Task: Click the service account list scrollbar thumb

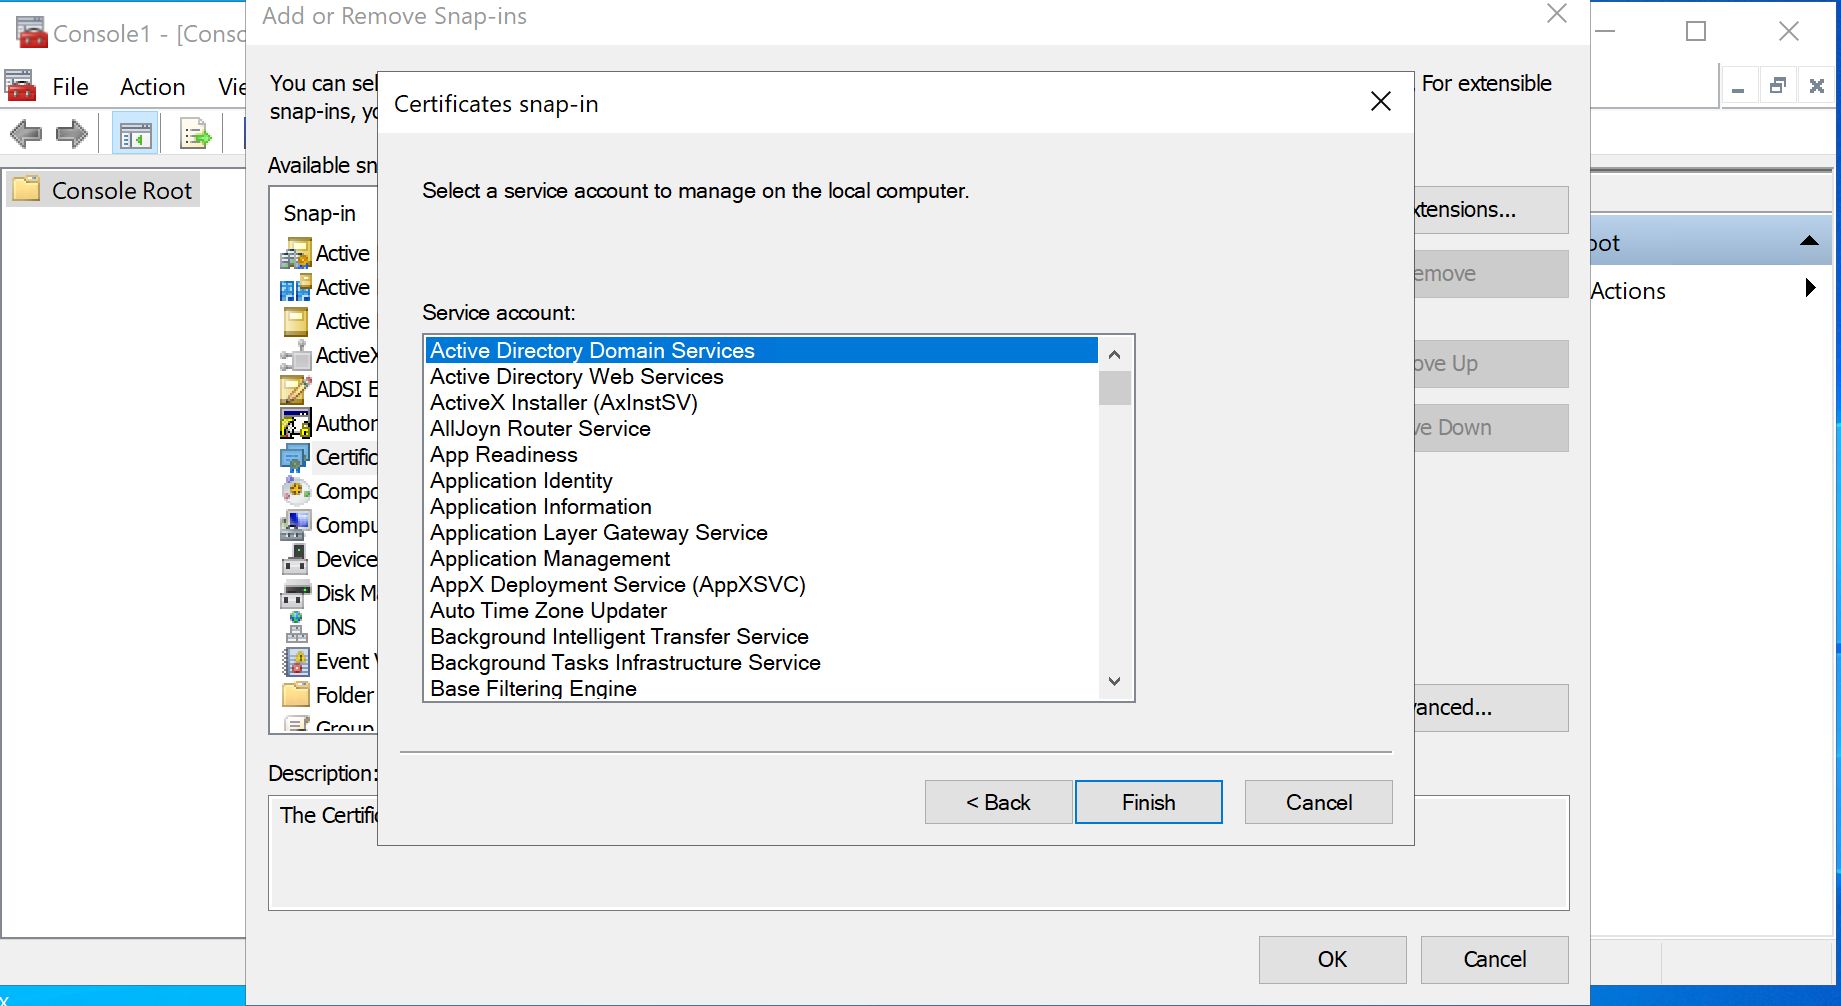Action: tap(1114, 388)
